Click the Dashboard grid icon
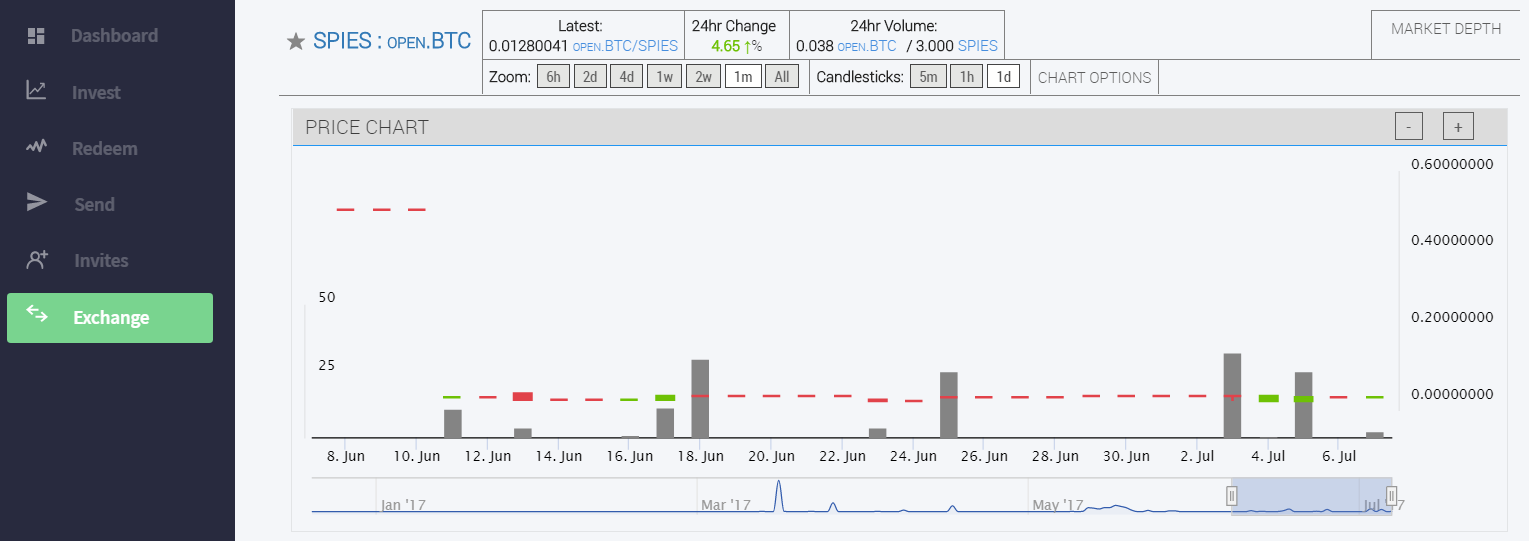 (x=36, y=36)
